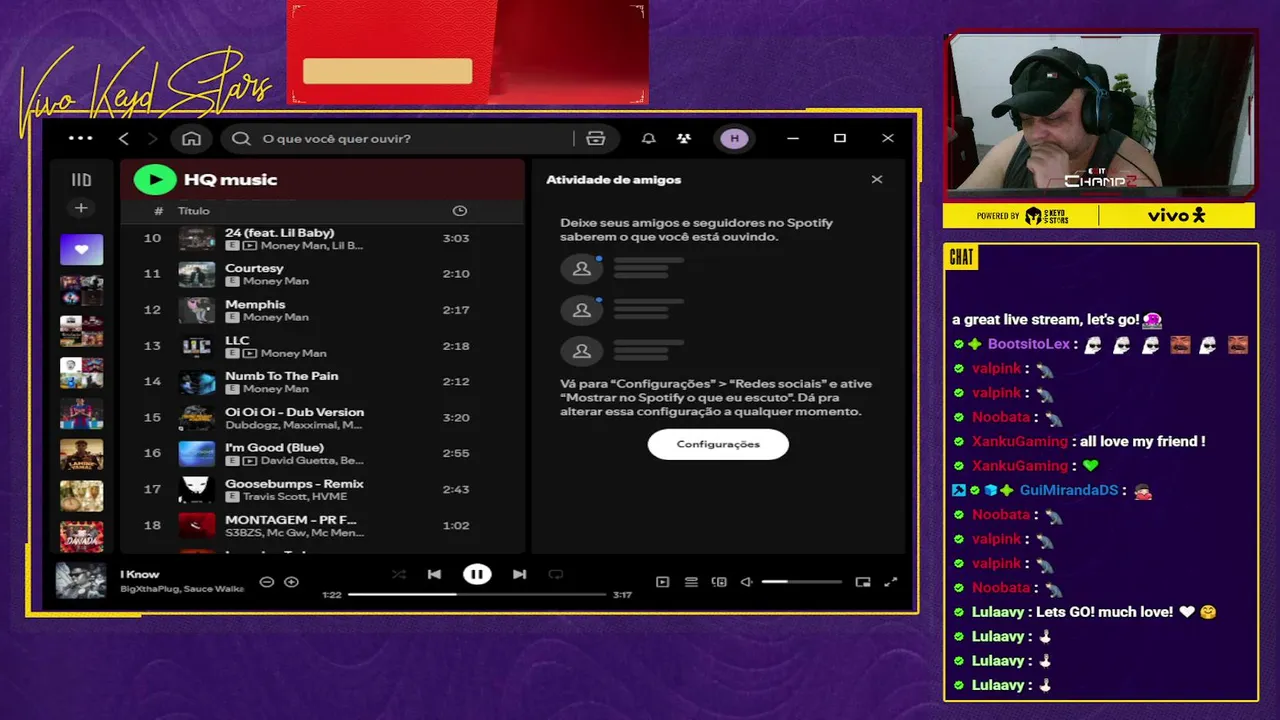The image size is (1280, 720).
Task: Select track 18 'MONTAGEM - PR F...'
Action: click(x=322, y=526)
